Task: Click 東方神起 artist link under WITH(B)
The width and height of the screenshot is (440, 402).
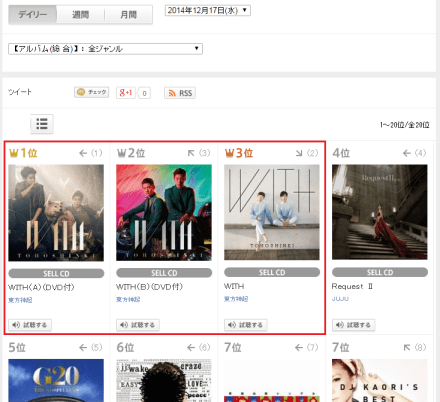Action: tap(128, 299)
